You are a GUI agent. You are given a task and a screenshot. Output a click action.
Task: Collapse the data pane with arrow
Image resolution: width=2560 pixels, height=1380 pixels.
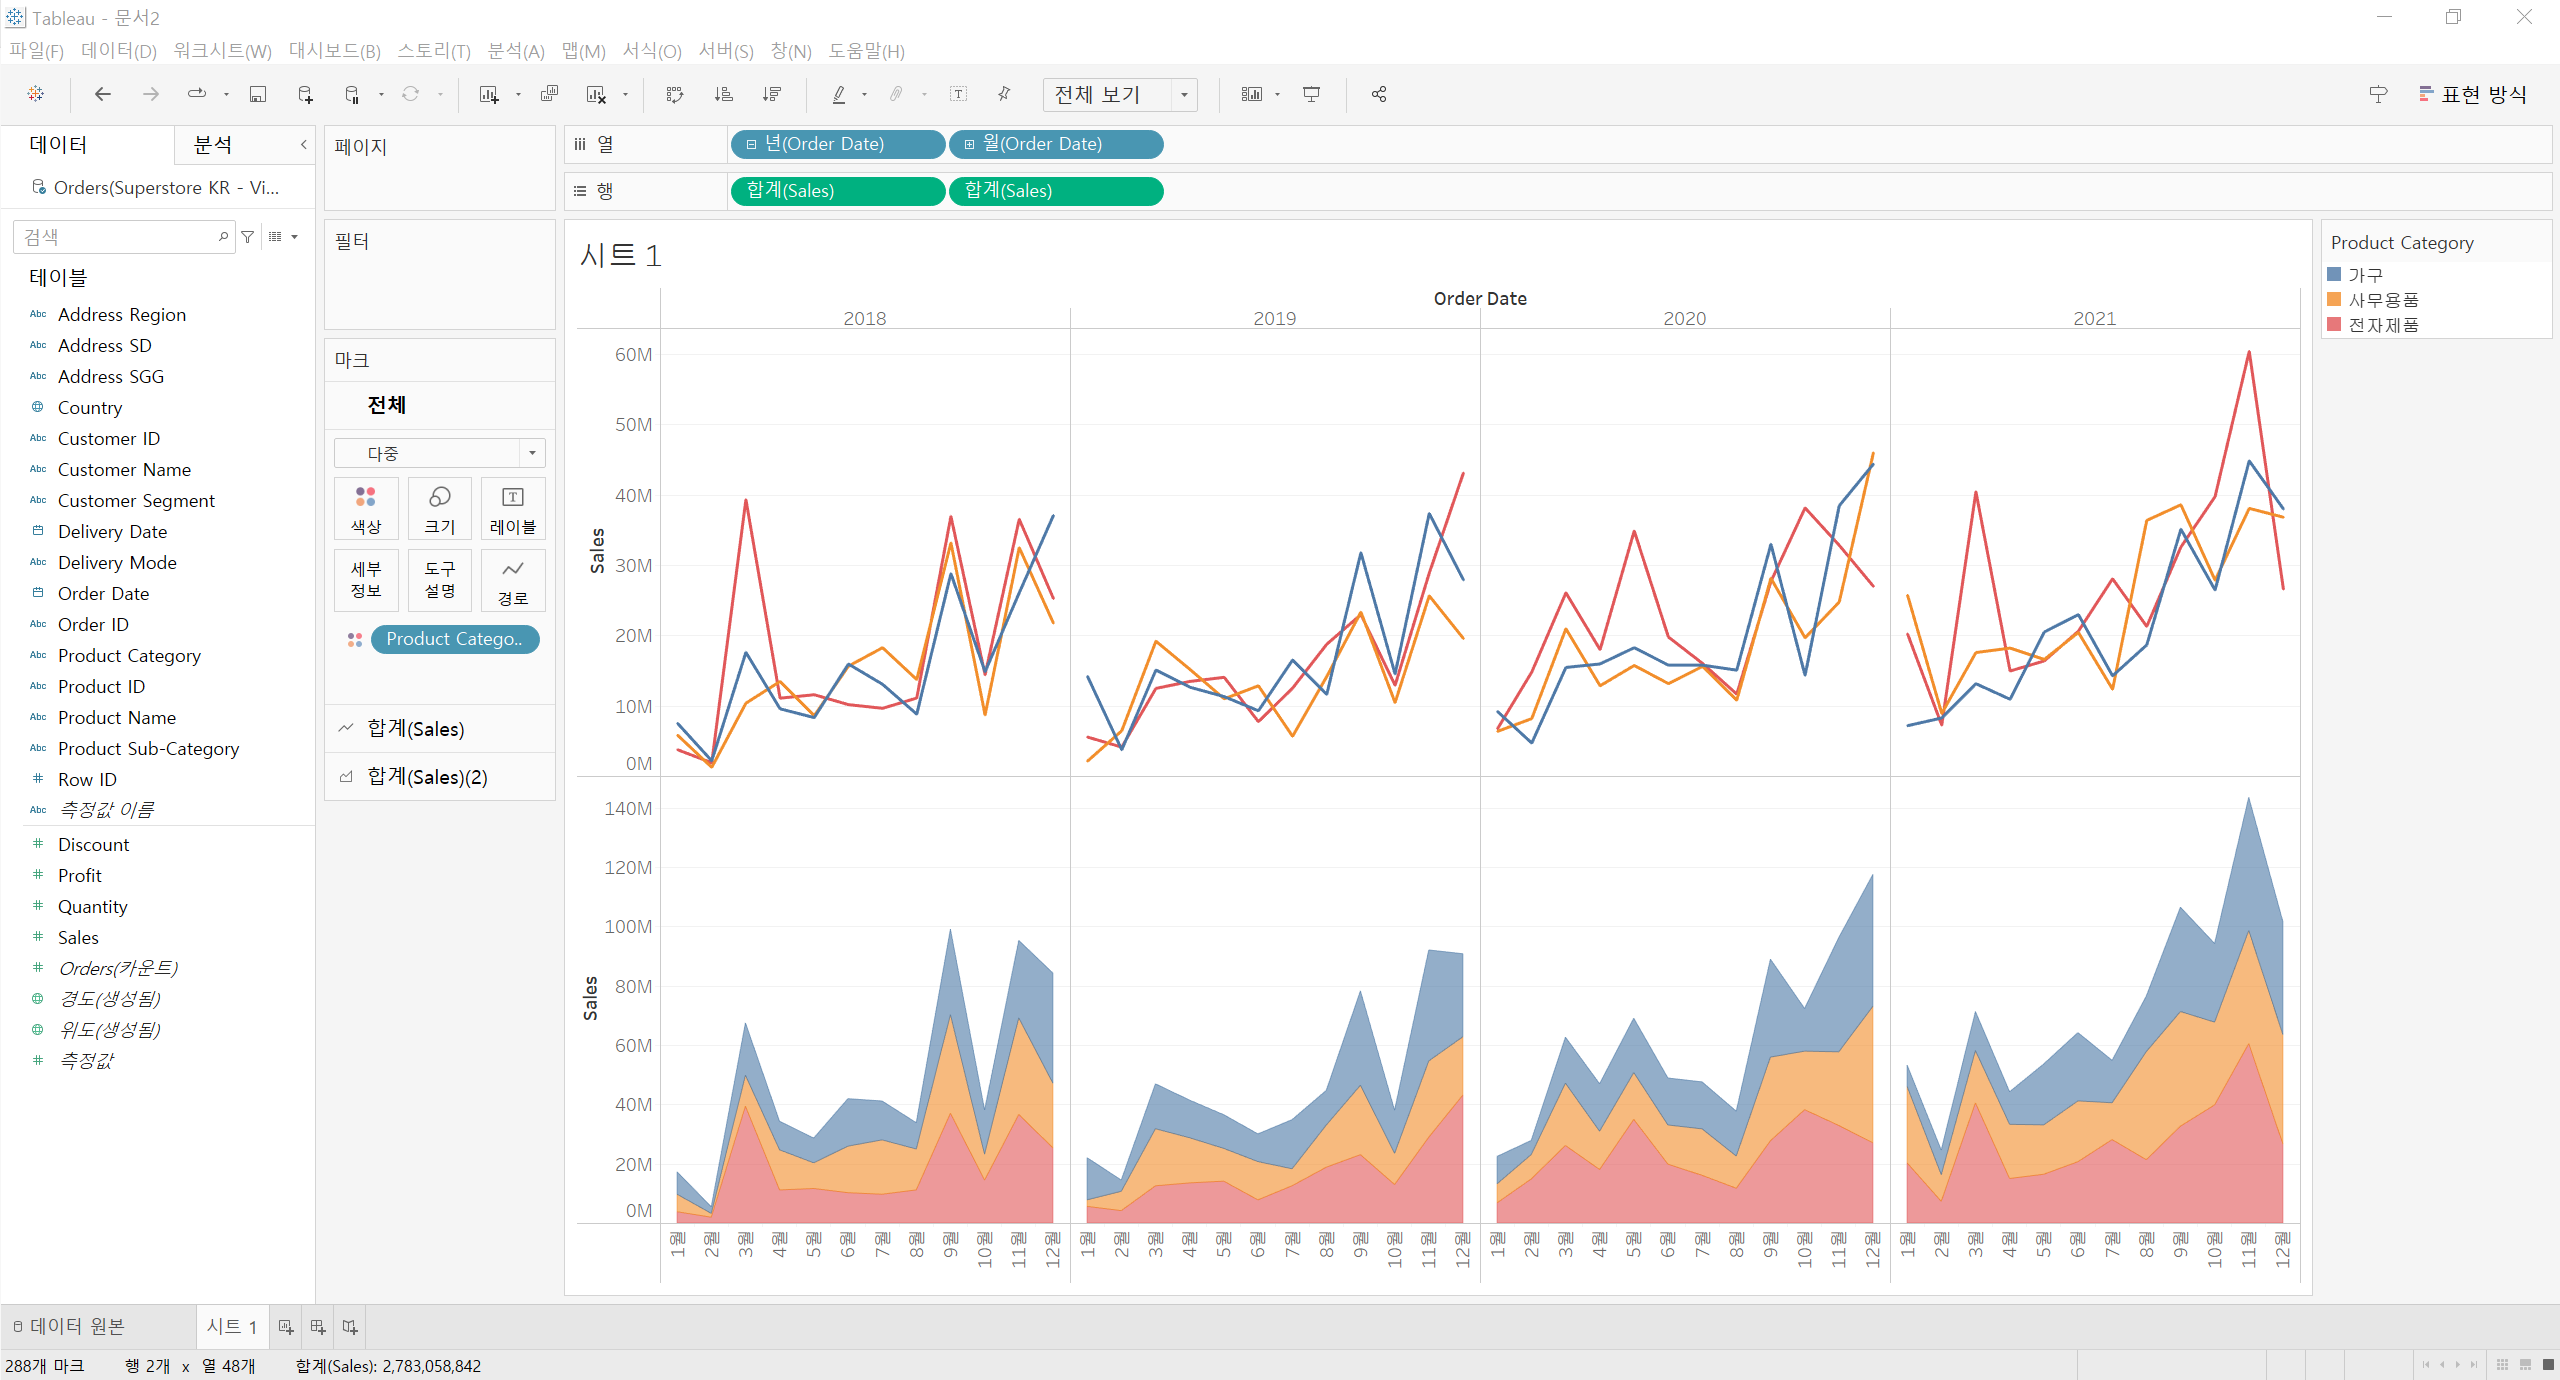(x=303, y=145)
